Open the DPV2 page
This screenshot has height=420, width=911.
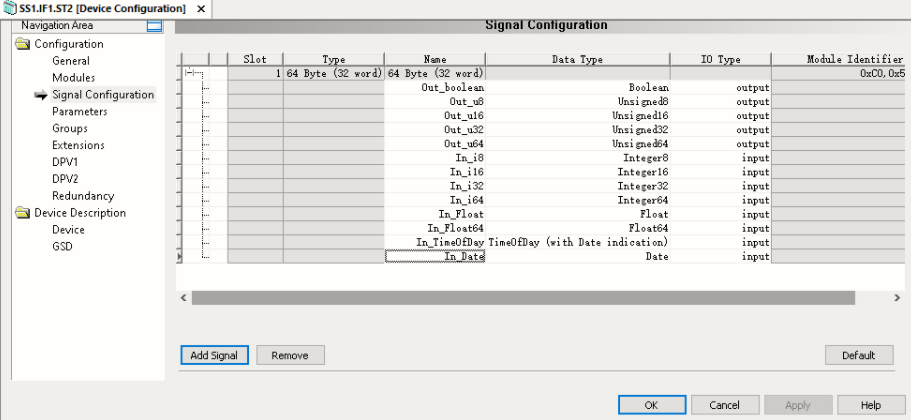[x=65, y=179]
